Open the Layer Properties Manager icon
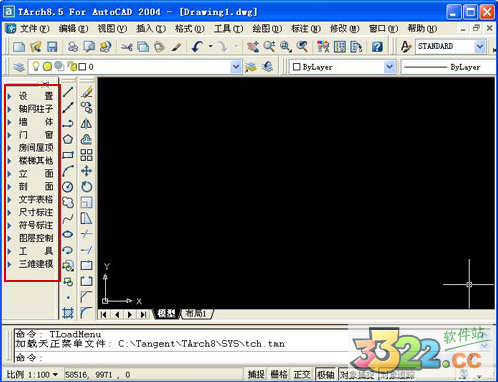Viewport: 498px width, 382px height. coord(19,67)
